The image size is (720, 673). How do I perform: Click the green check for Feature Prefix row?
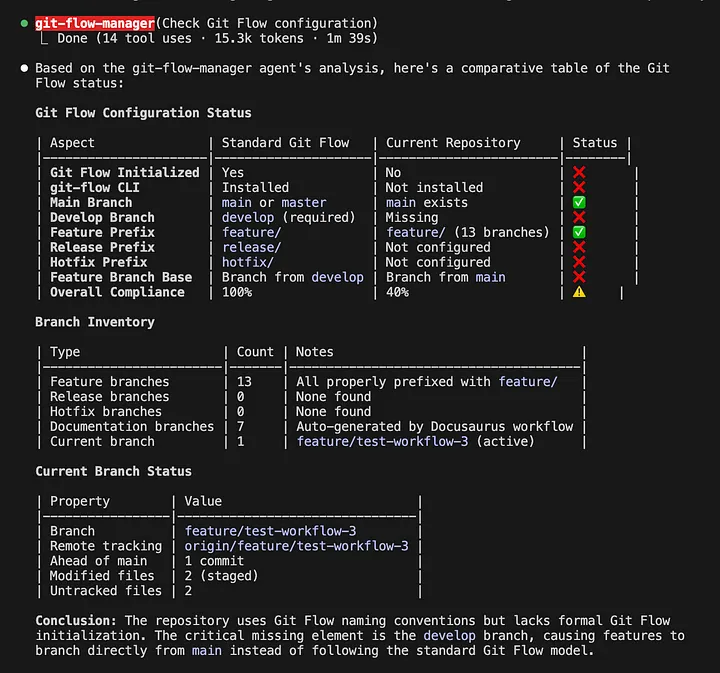(579, 232)
